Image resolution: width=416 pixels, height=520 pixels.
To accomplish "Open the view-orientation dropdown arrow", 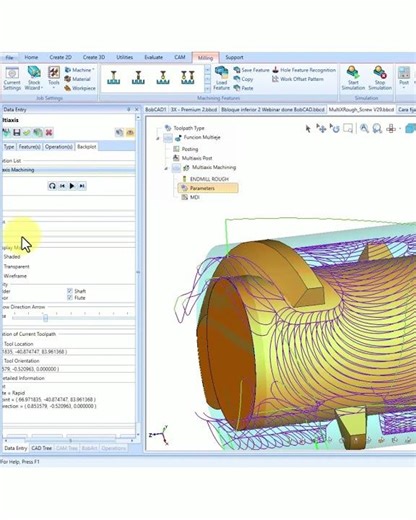I will point(400,129).
